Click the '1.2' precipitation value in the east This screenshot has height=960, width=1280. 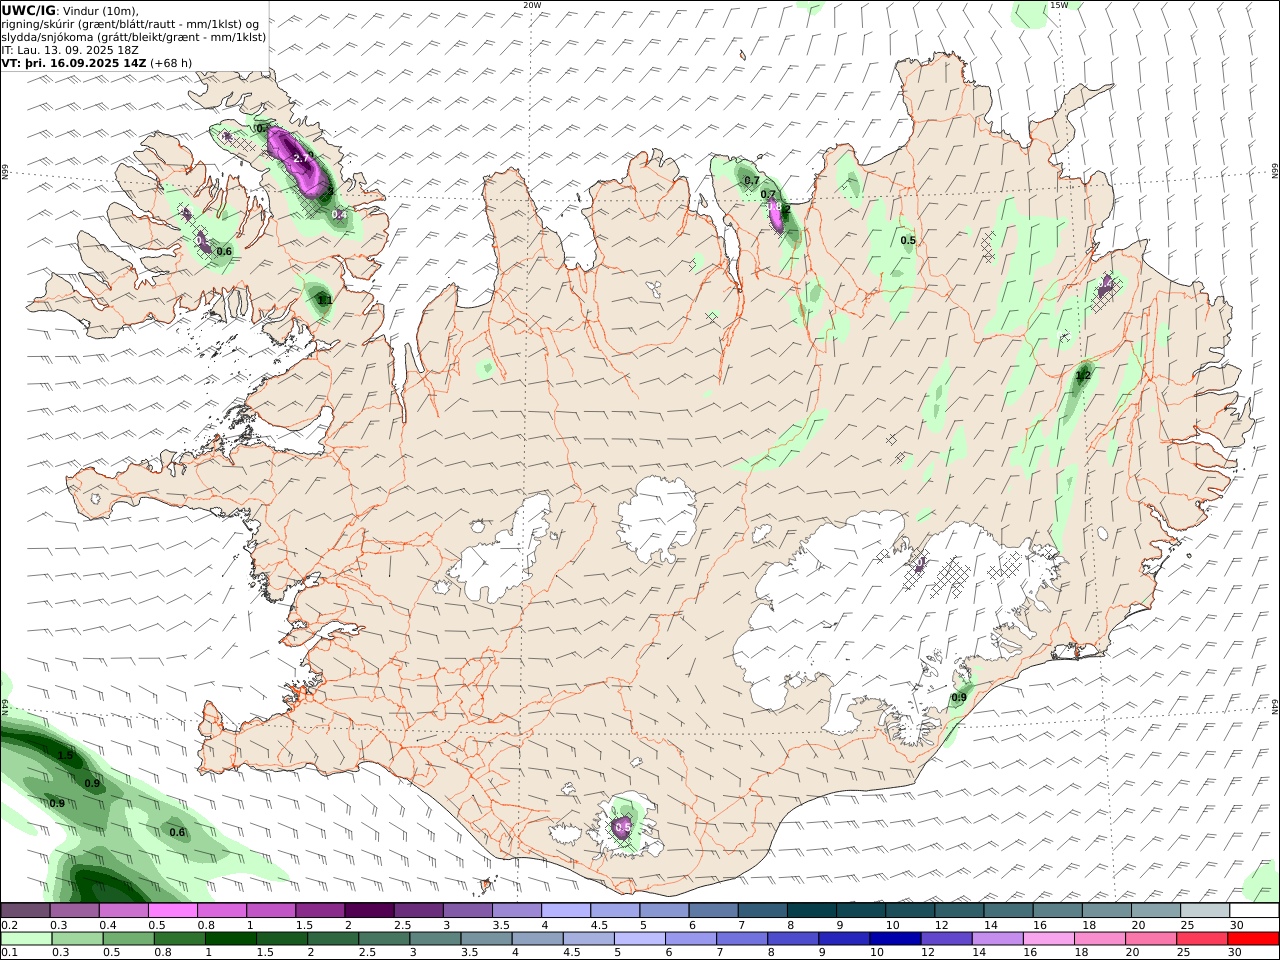point(1082,375)
